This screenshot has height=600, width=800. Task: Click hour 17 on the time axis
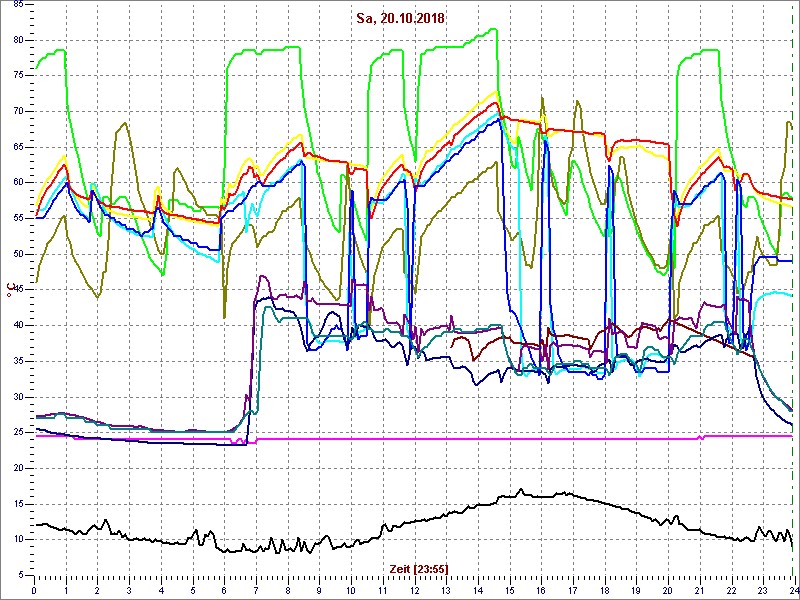[572, 591]
